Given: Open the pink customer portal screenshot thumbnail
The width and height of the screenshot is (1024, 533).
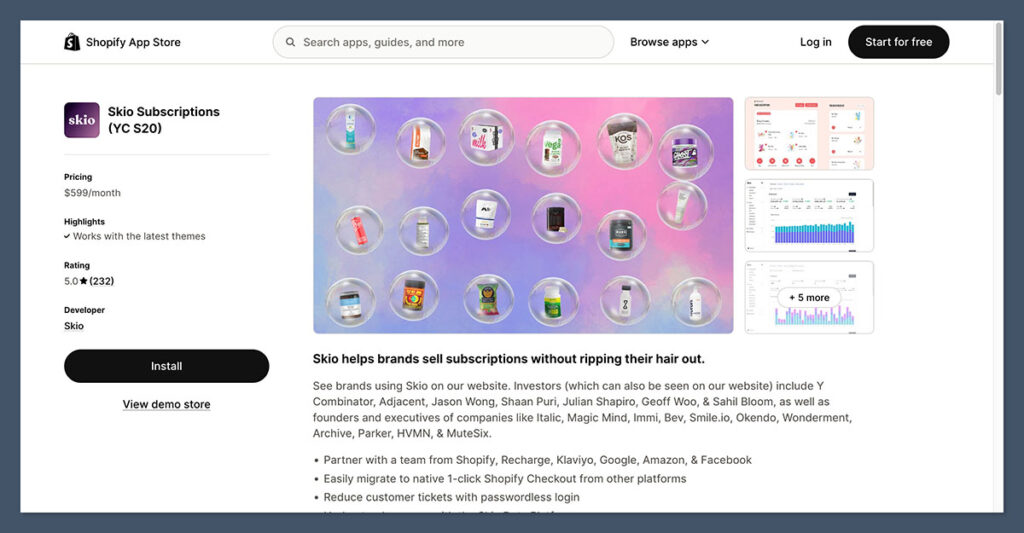Looking at the screenshot, I should coord(809,133).
